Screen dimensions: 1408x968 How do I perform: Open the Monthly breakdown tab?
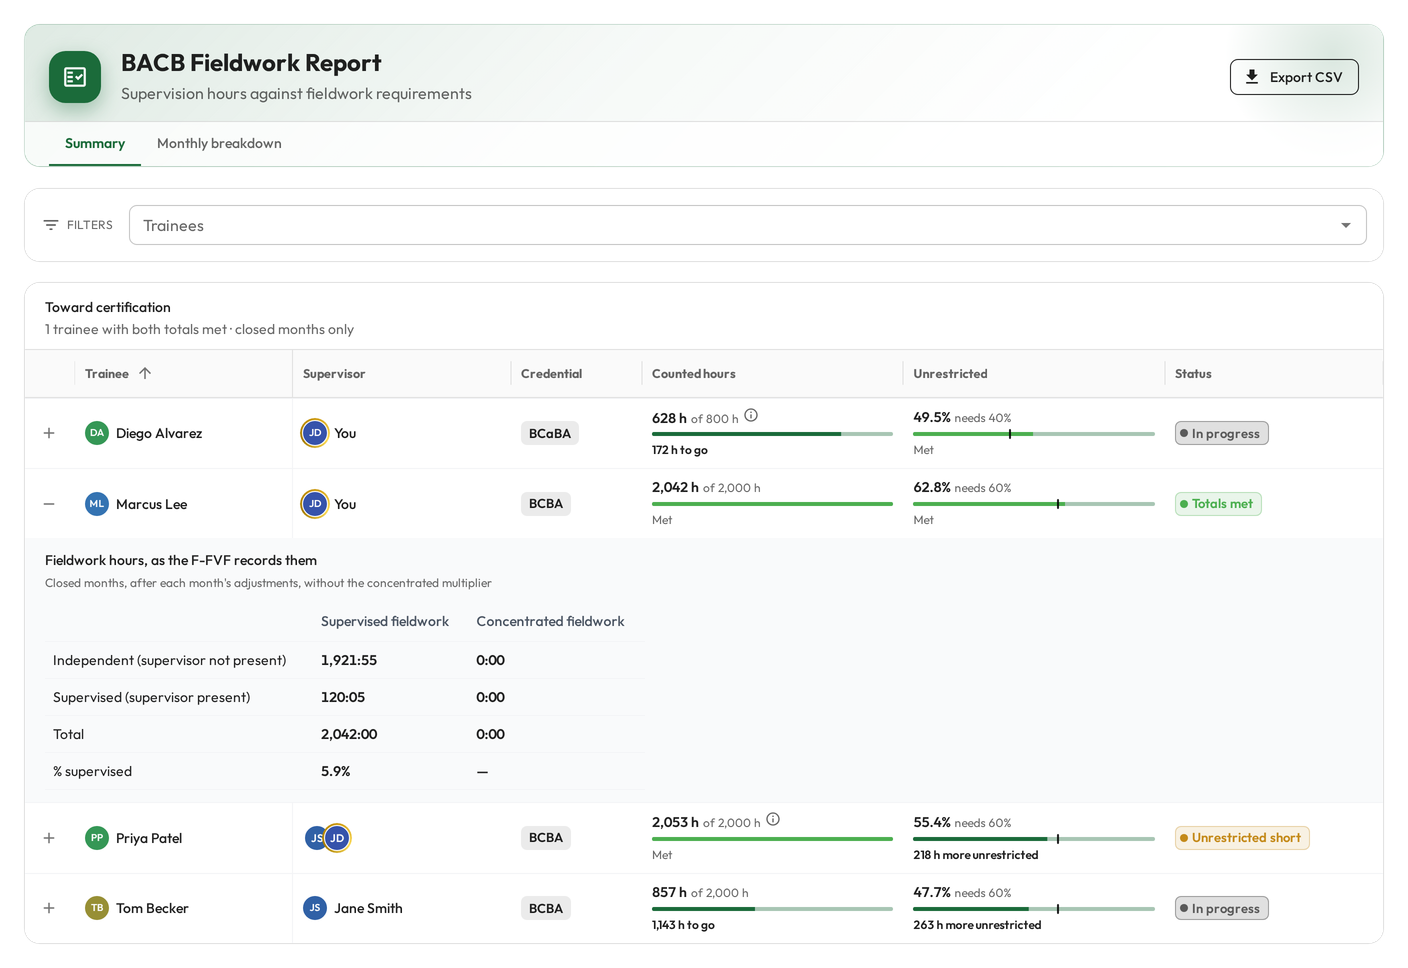pyautogui.click(x=219, y=144)
